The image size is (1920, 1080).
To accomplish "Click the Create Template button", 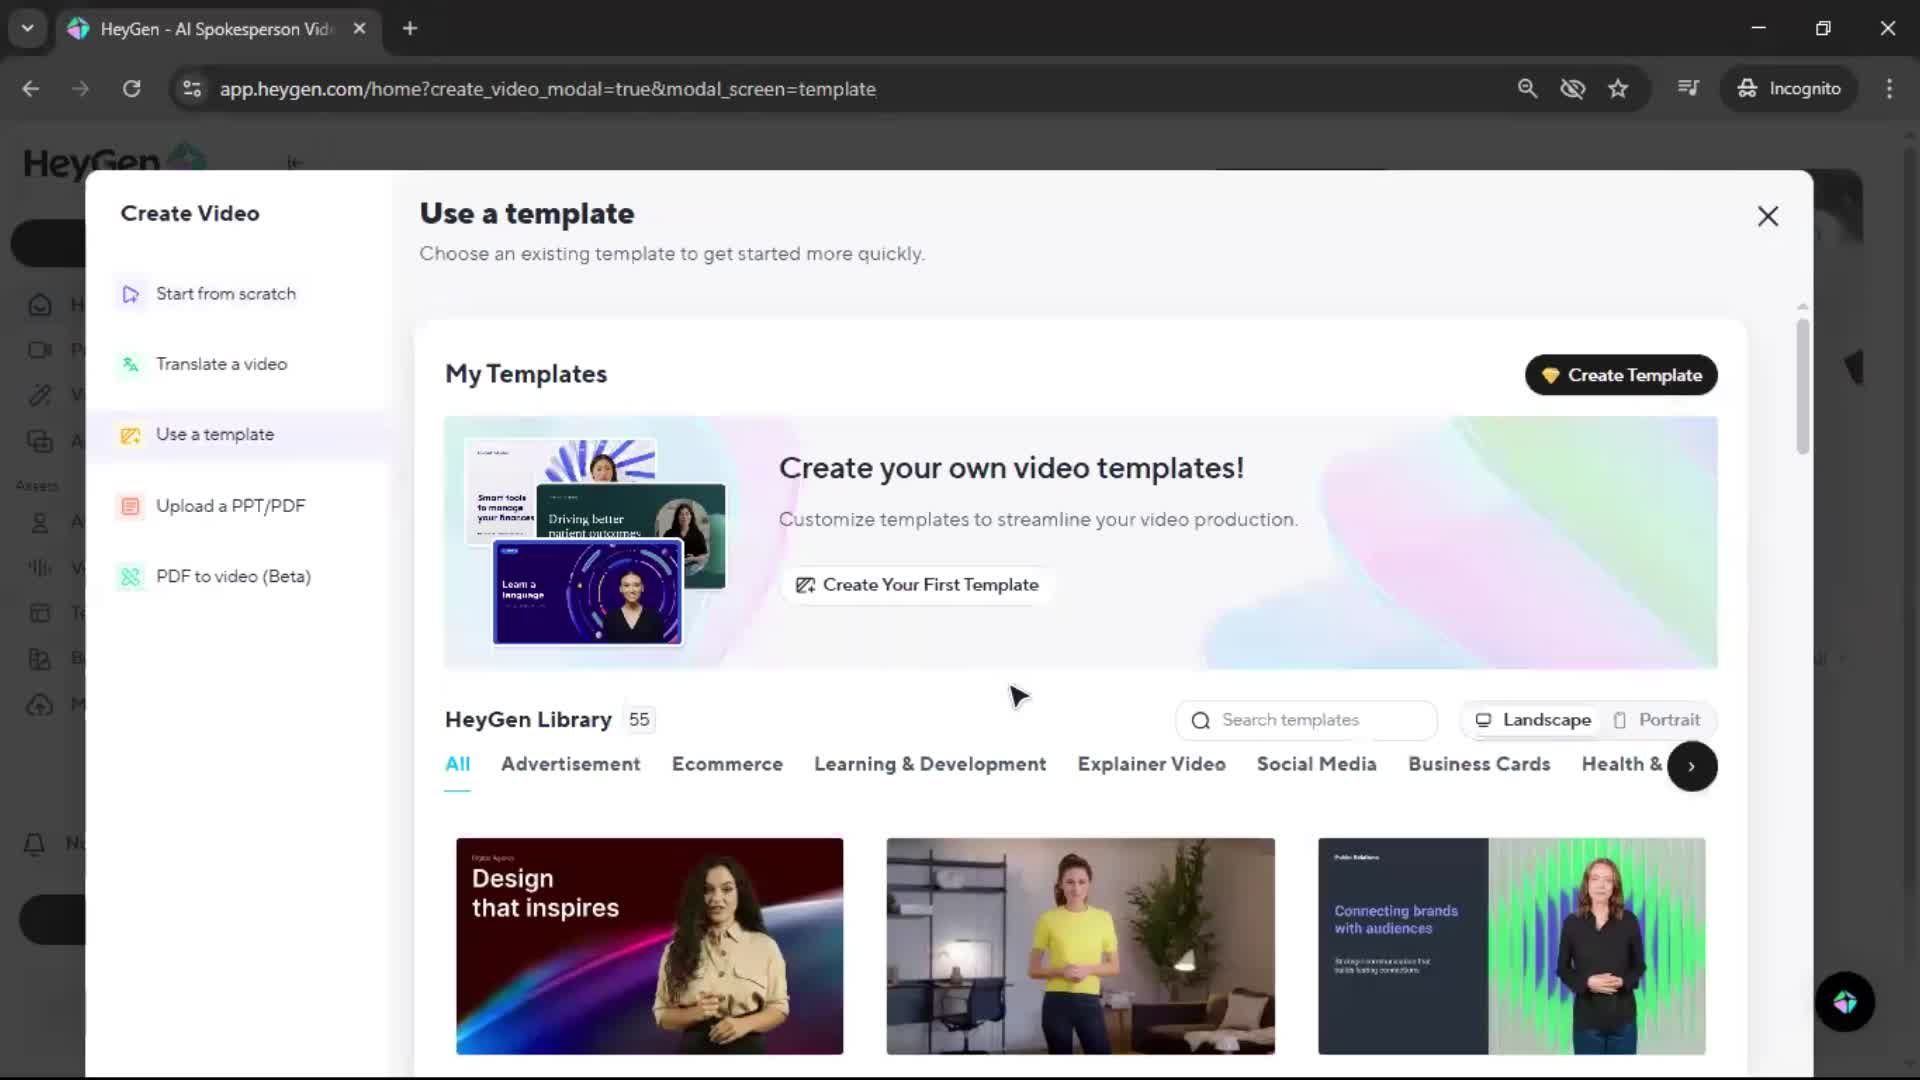I will pos(1620,375).
